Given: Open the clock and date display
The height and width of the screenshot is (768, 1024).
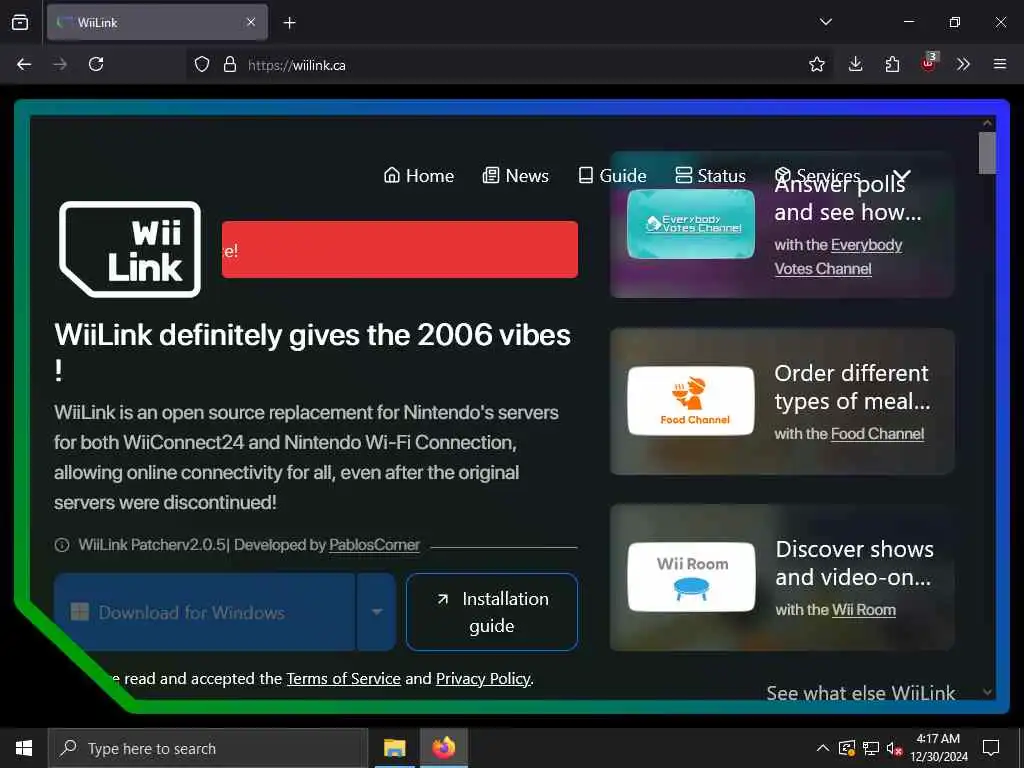Looking at the screenshot, I should pyautogui.click(x=938, y=748).
